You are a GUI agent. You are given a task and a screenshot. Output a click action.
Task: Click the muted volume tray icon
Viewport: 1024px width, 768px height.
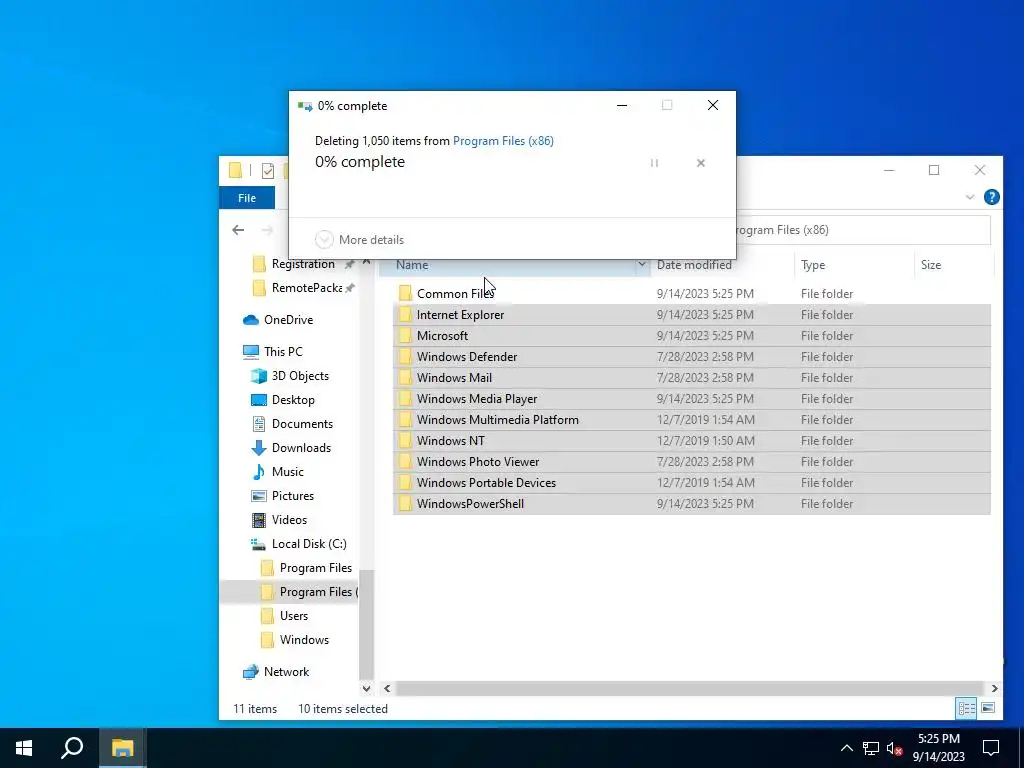(x=895, y=748)
